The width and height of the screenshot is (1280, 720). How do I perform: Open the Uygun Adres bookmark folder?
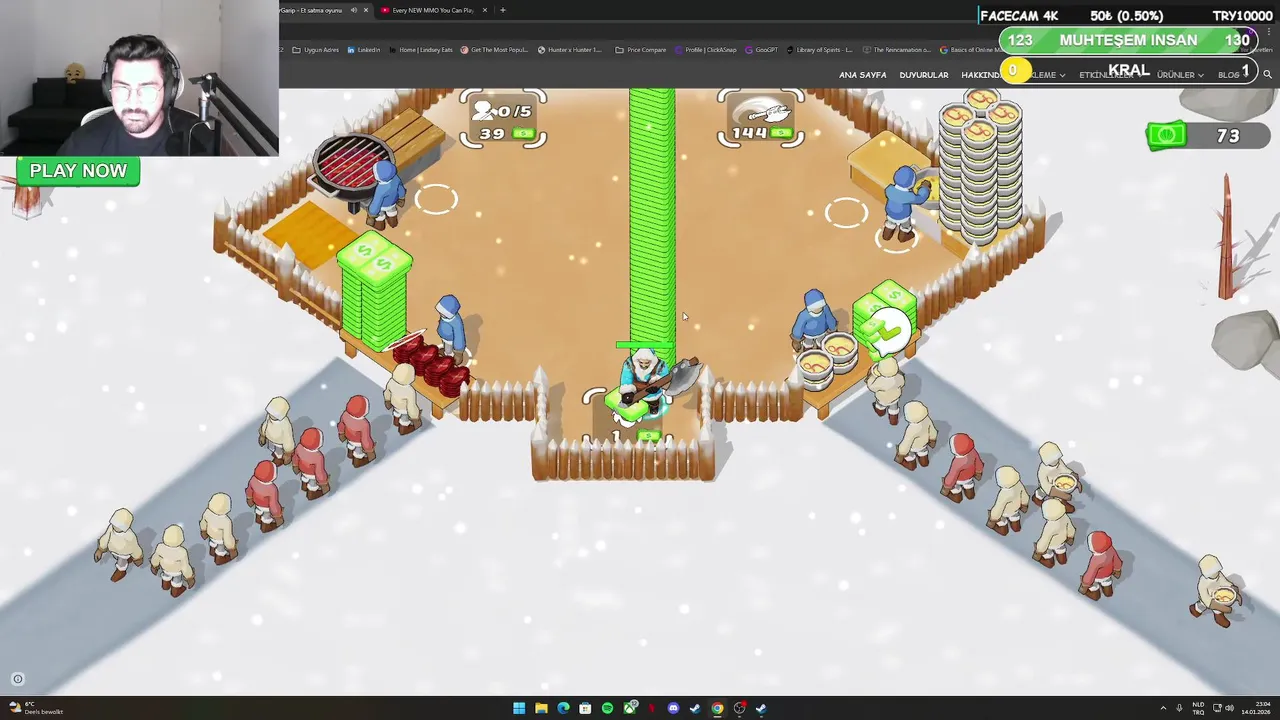(314, 50)
